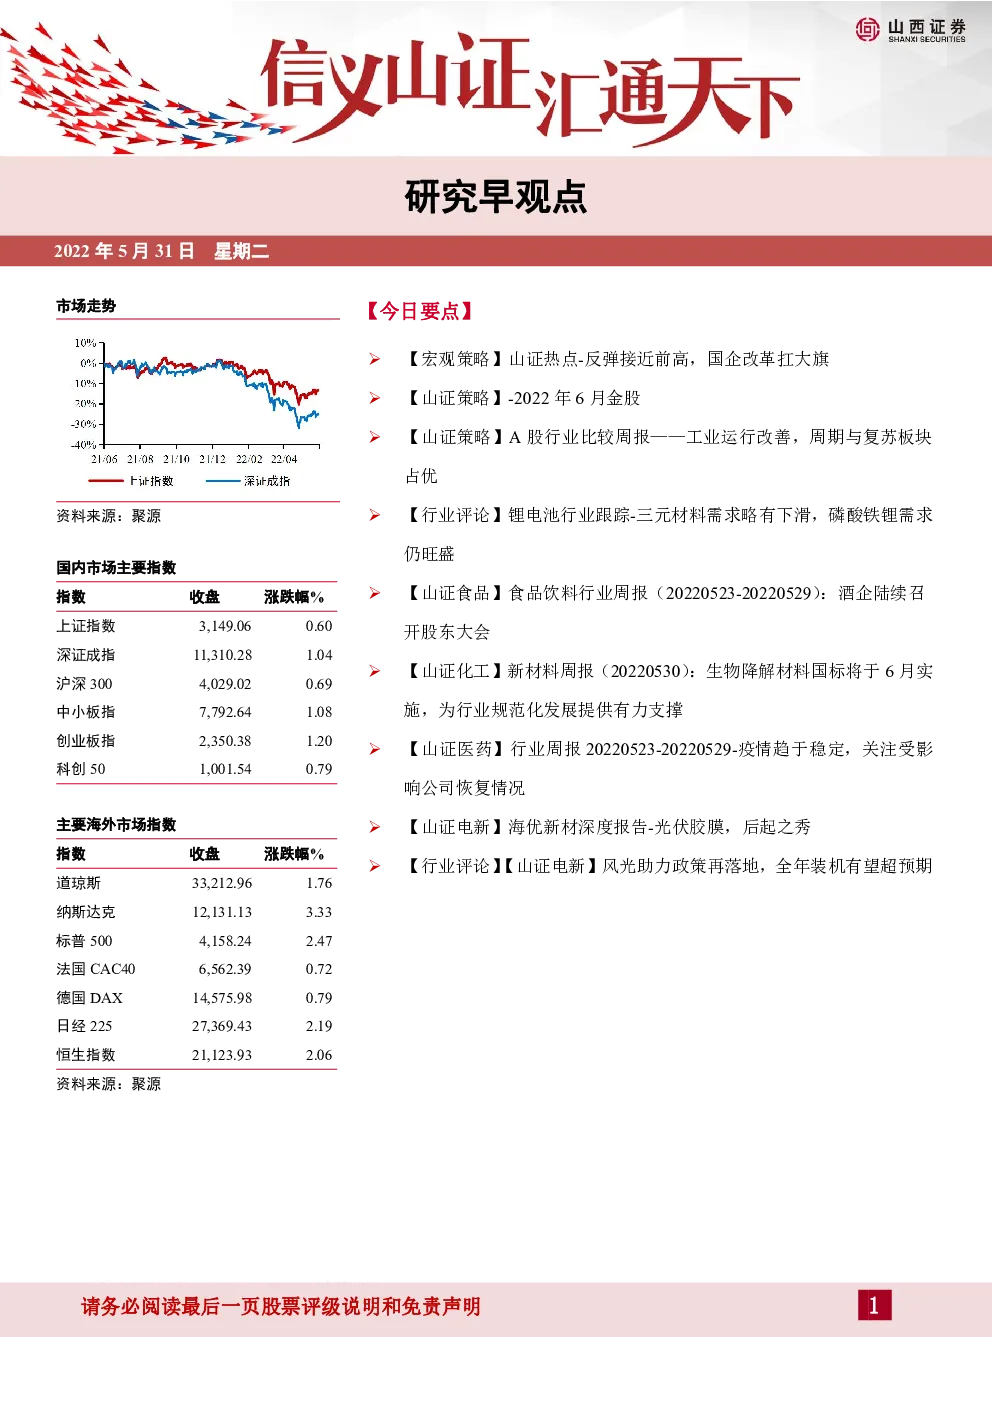The image size is (992, 1403).
Task: Select the 上证指数 row in domestic indices
Action: [195, 626]
